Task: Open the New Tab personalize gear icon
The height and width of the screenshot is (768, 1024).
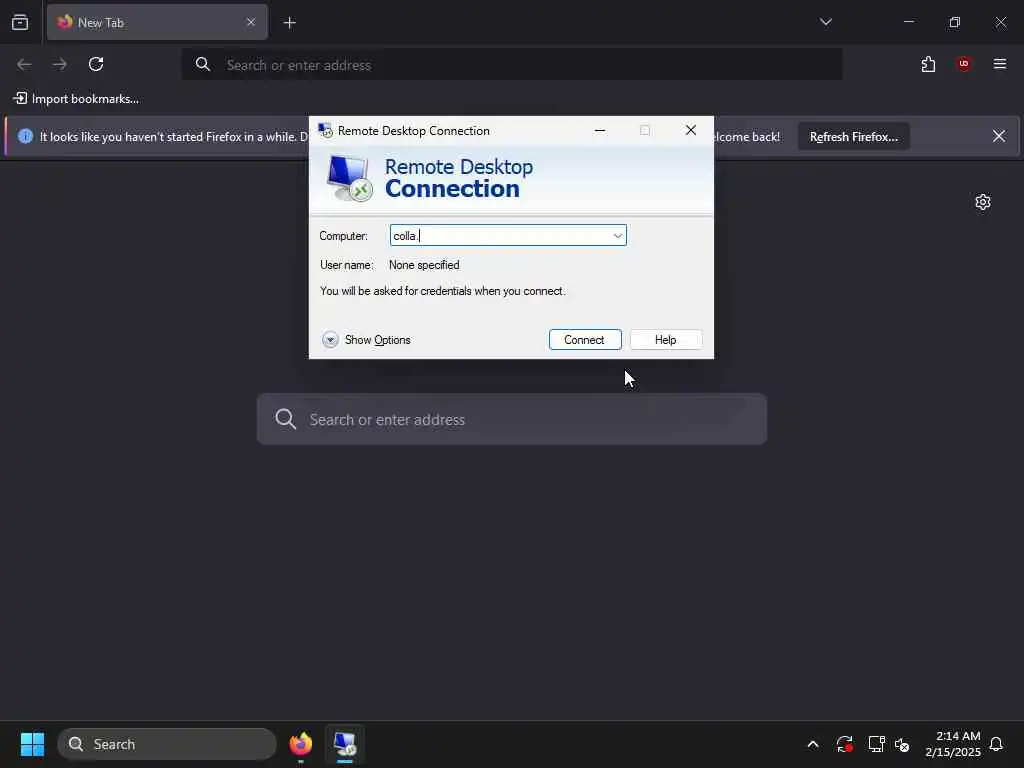Action: click(983, 202)
